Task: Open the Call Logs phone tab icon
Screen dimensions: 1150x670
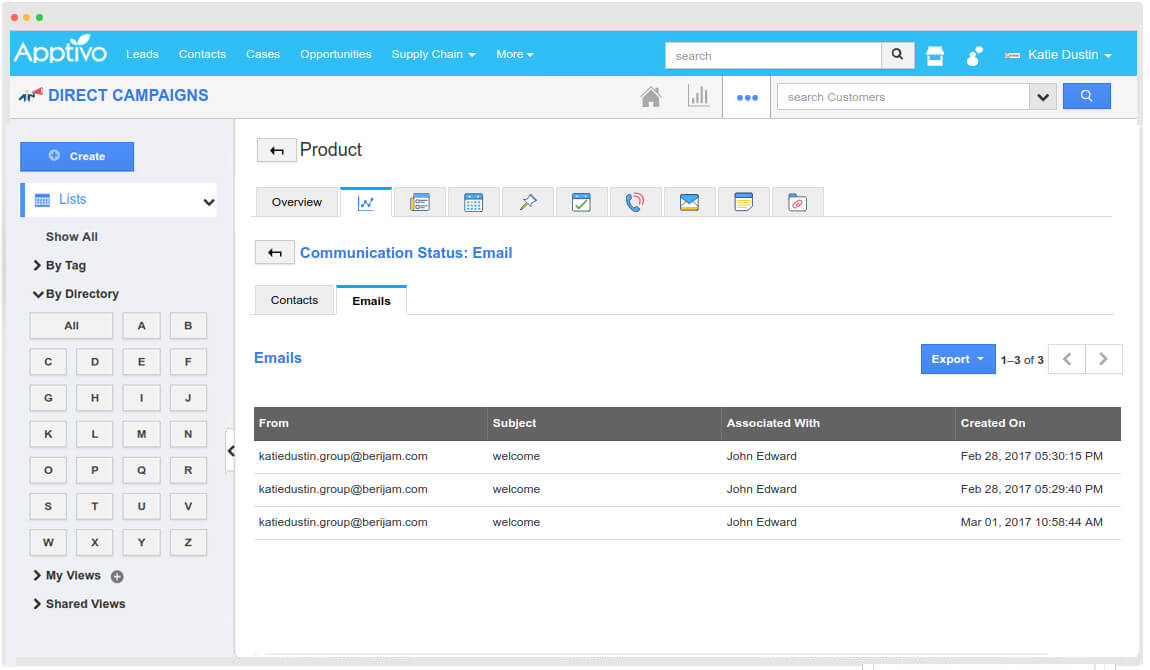Action: pos(635,202)
